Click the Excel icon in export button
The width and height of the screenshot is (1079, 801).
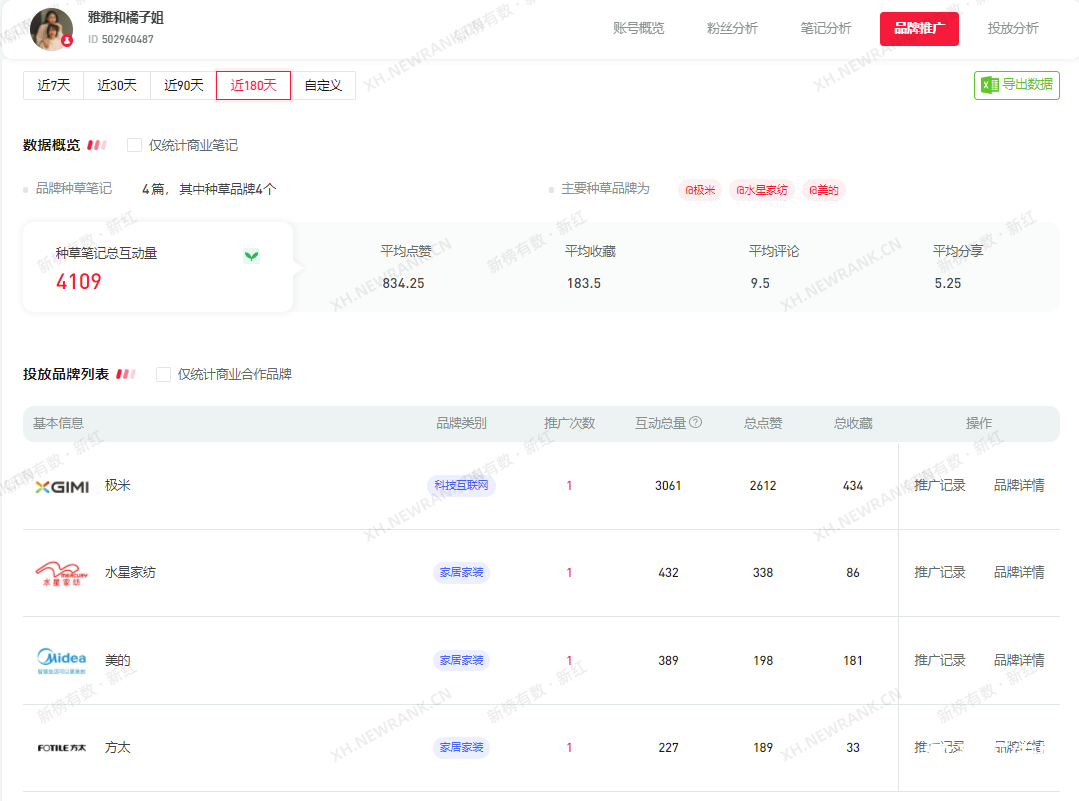pyautogui.click(x=990, y=85)
